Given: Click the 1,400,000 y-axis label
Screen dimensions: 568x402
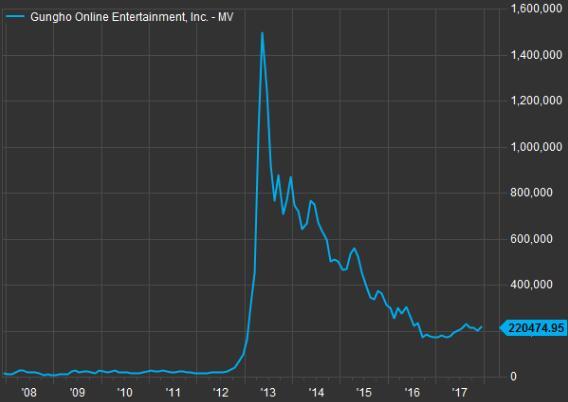Looking at the screenshot, I should tap(536, 55).
